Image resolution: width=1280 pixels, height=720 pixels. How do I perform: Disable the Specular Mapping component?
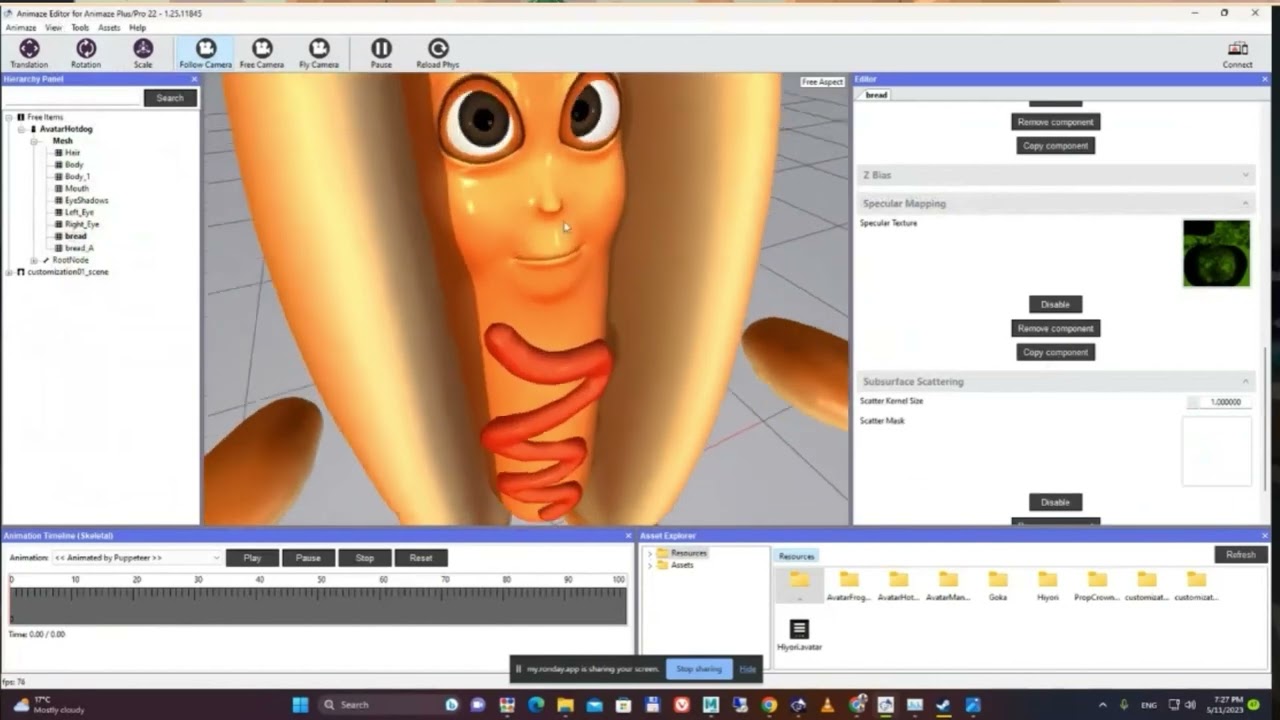tap(1055, 304)
